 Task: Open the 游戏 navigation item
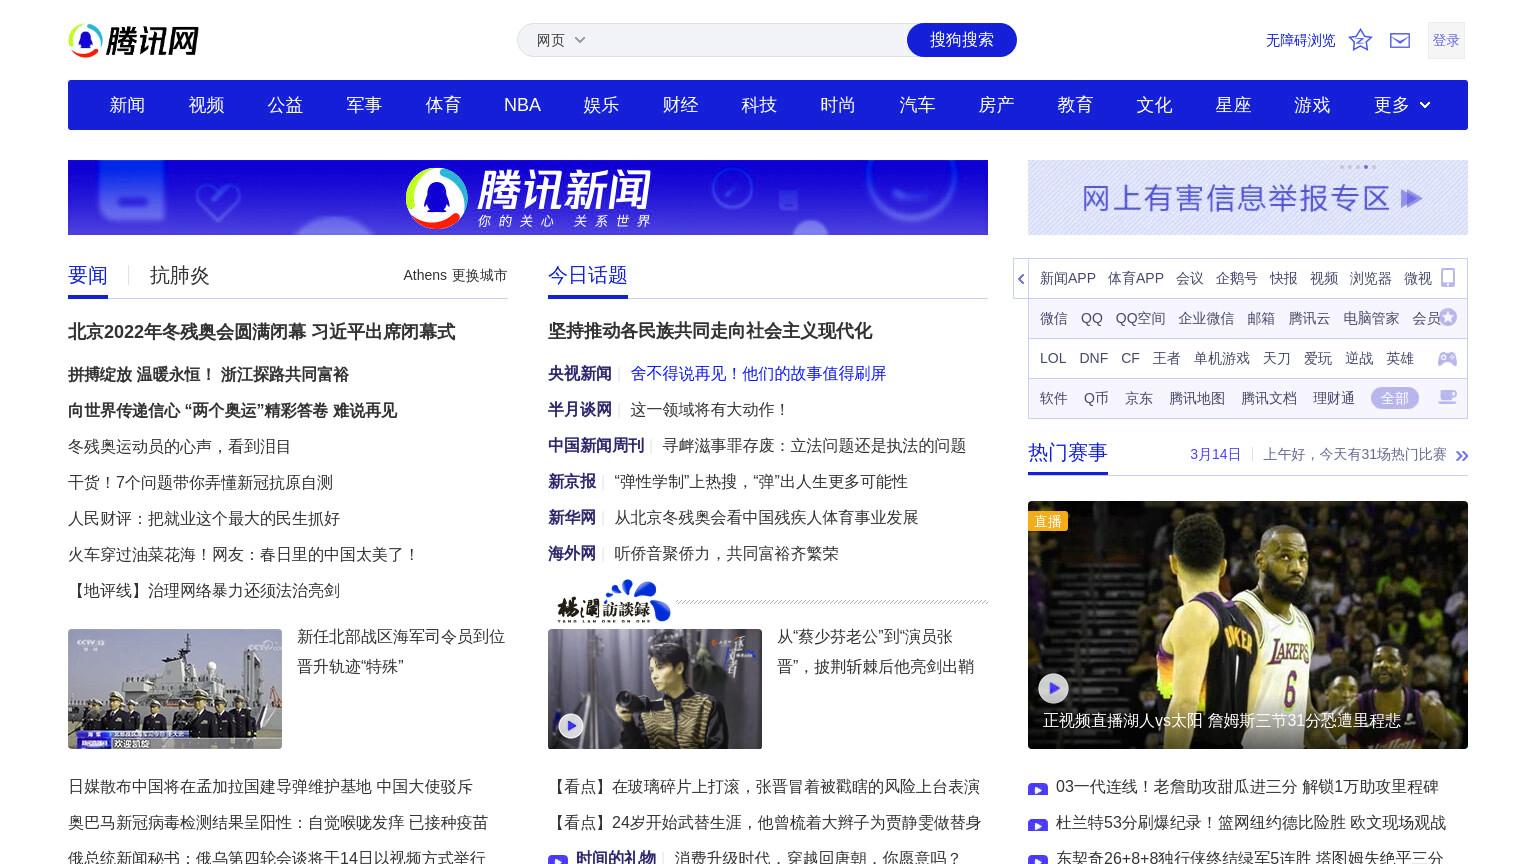[x=1312, y=105]
